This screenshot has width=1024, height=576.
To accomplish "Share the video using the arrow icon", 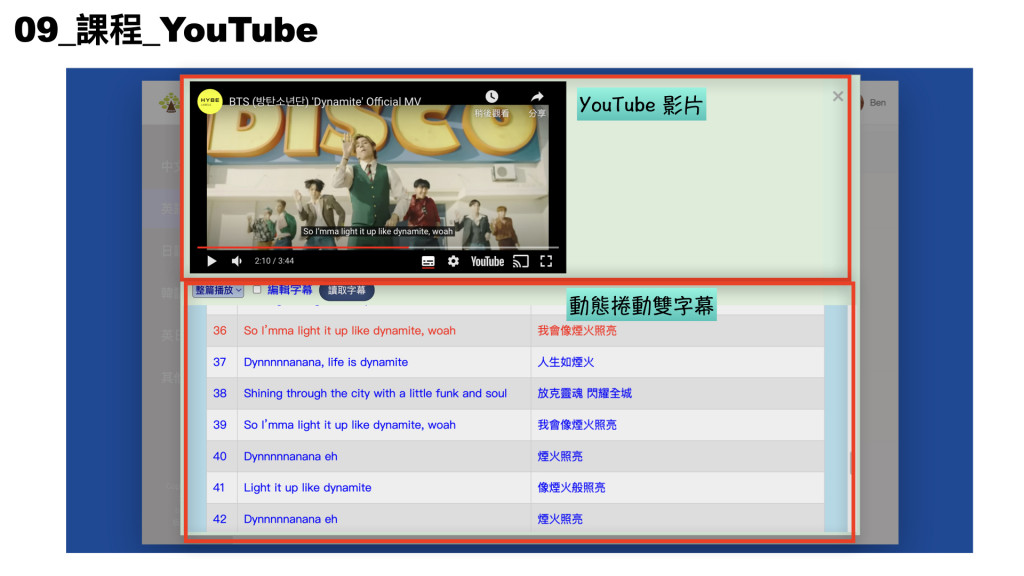I will coord(537,97).
